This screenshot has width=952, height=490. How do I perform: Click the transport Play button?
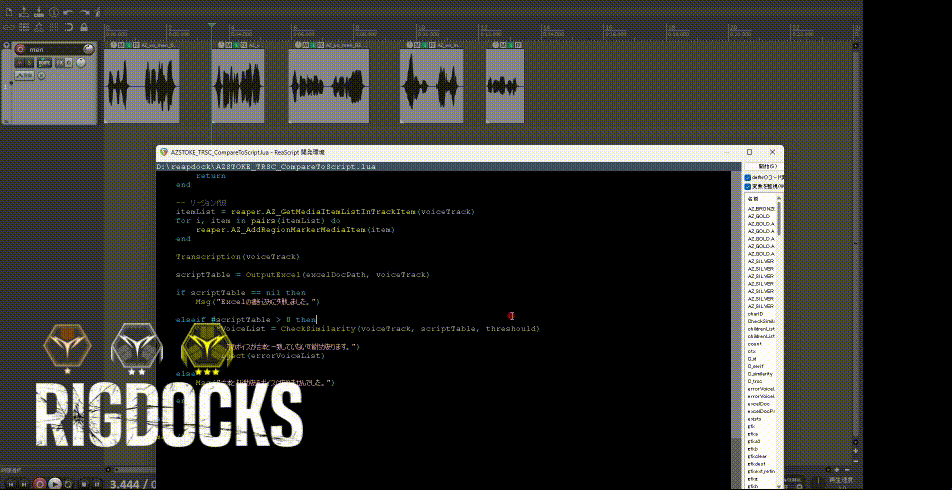[x=55, y=484]
